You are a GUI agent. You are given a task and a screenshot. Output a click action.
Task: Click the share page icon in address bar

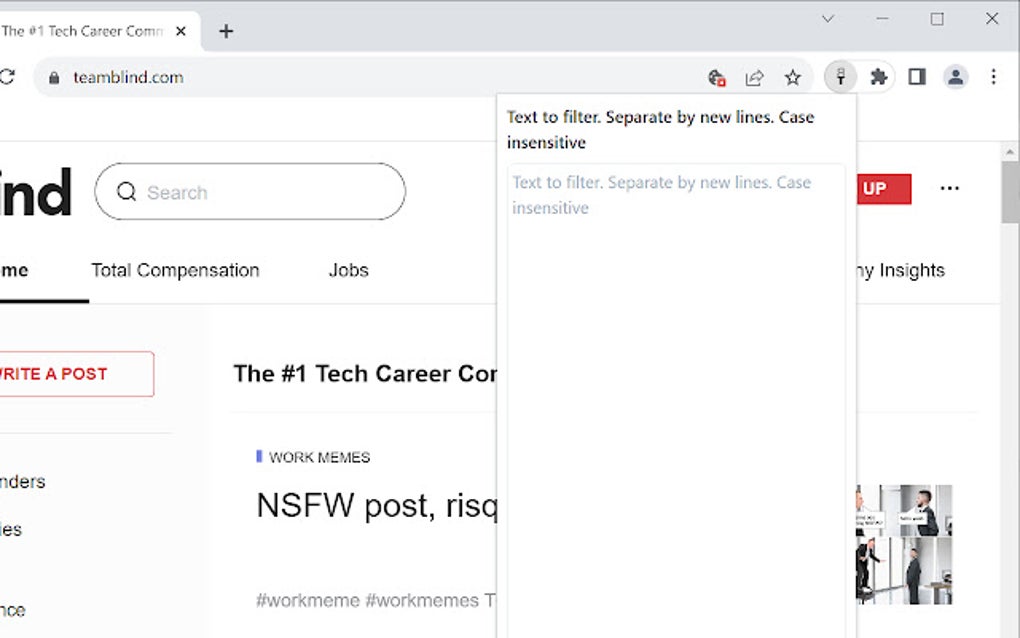[755, 77]
